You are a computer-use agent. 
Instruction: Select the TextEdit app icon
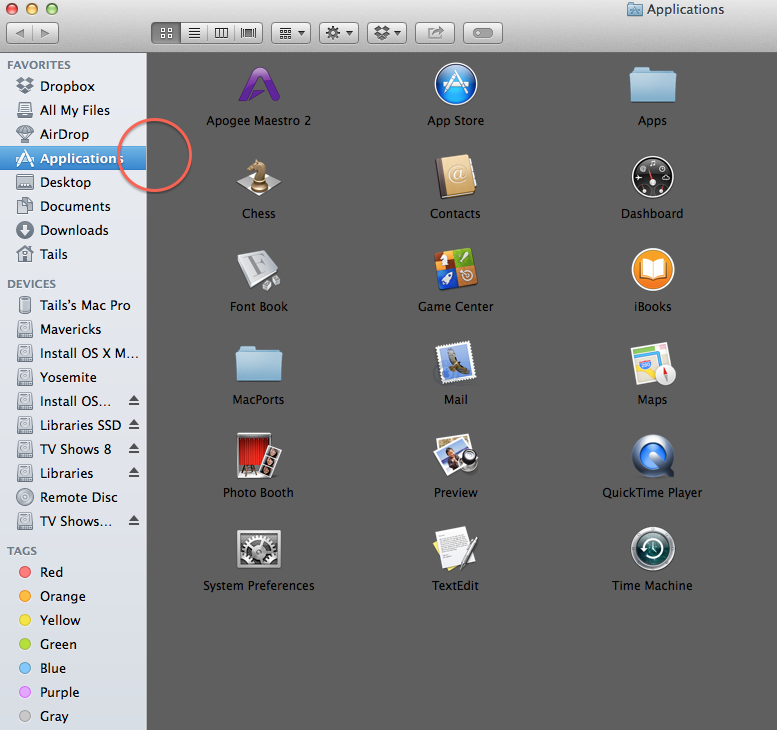[455, 548]
